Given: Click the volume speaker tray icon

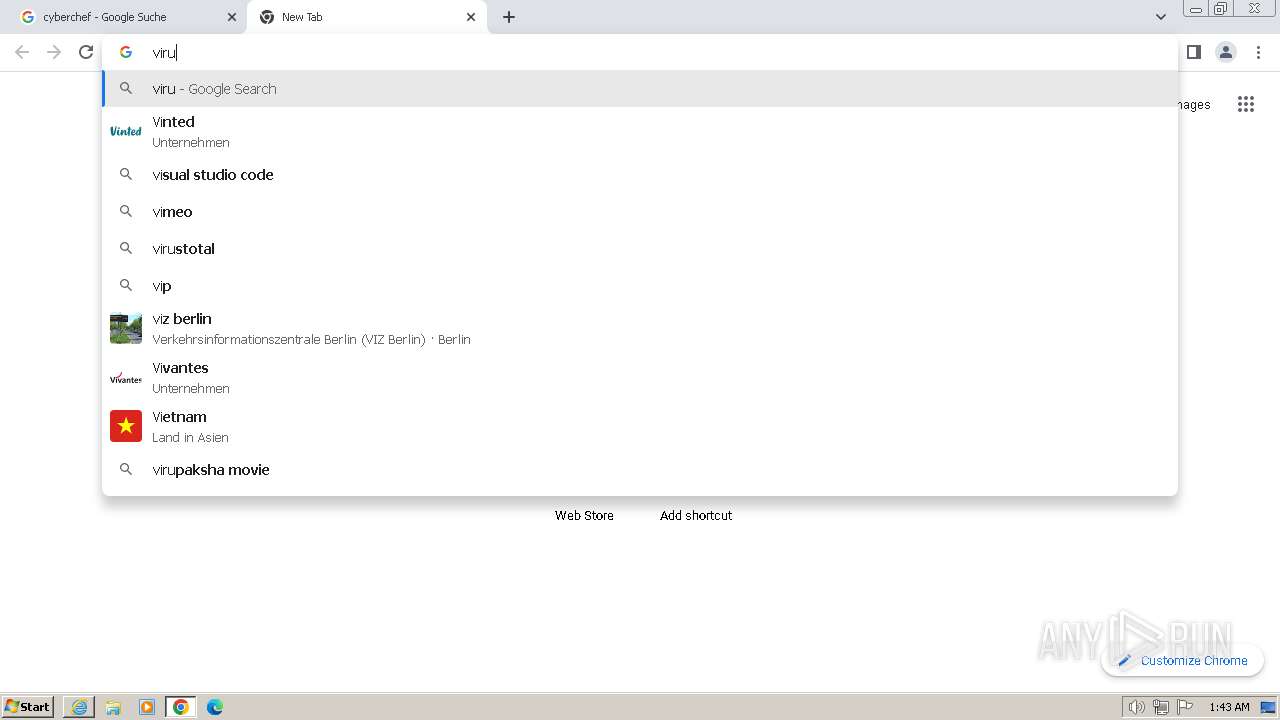Looking at the screenshot, I should click(x=1136, y=707).
